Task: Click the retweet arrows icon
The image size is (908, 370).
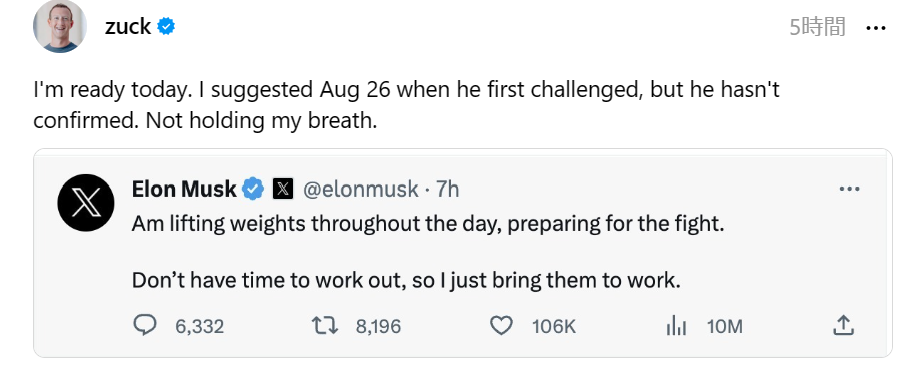Action: (x=325, y=326)
